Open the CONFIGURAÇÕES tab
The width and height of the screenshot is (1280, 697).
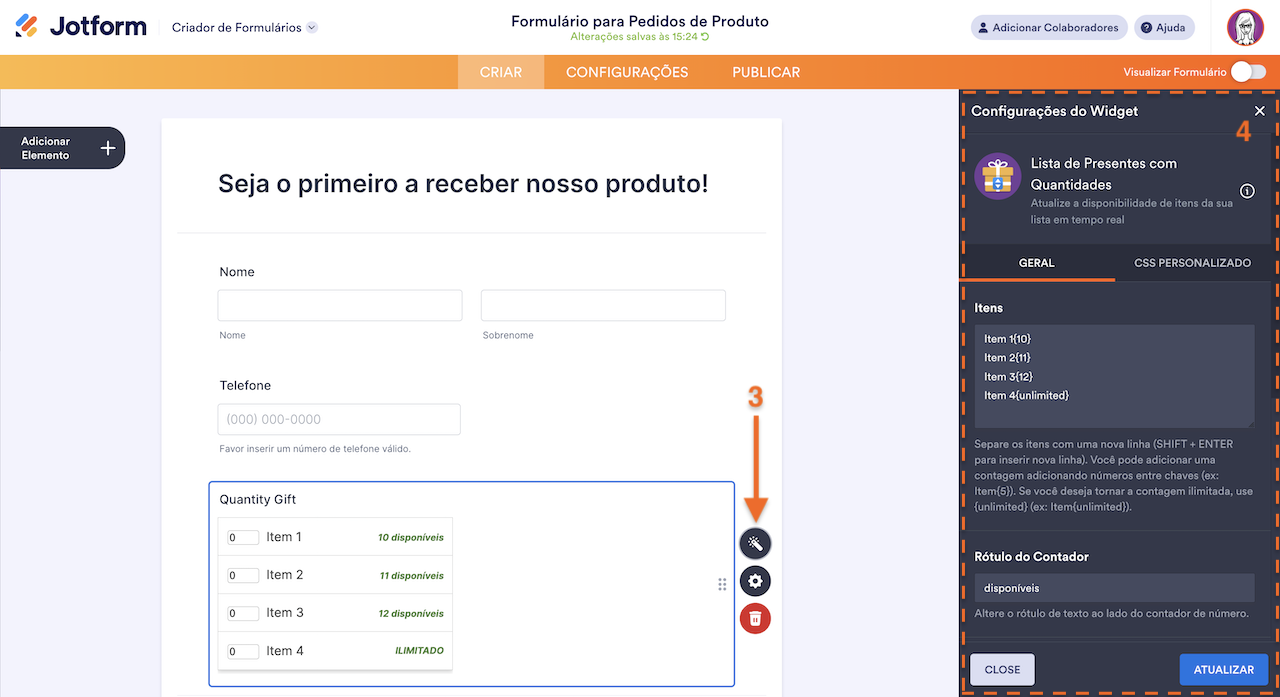click(x=627, y=72)
